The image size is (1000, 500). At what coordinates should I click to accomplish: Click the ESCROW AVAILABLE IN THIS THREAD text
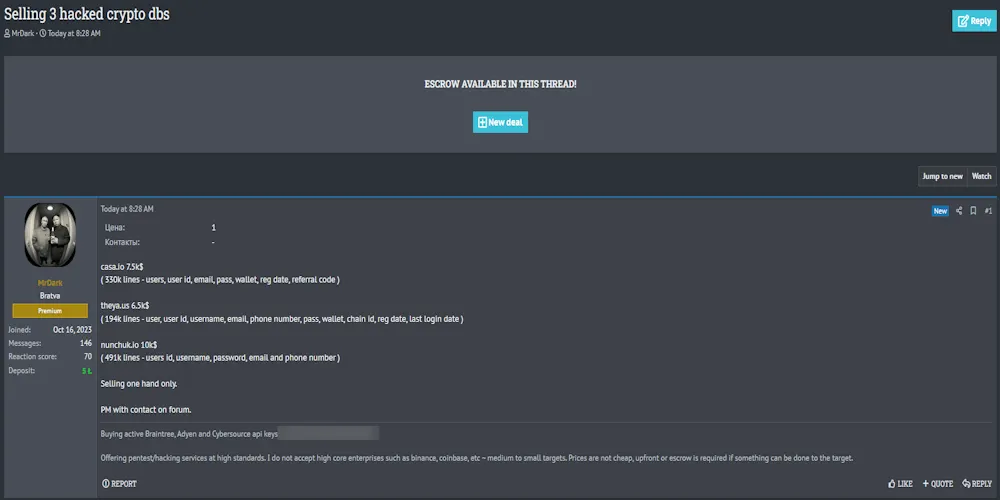500,84
